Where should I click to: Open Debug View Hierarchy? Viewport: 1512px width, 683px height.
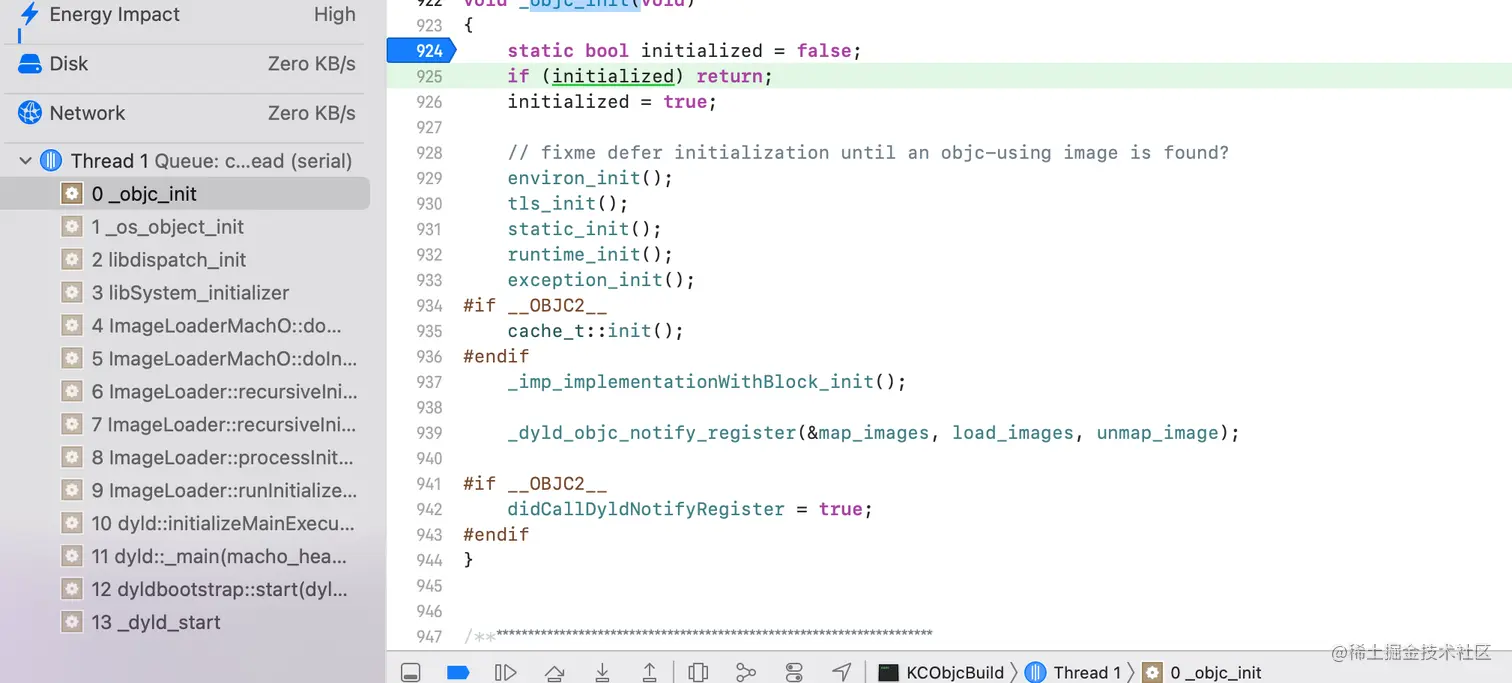[698, 672]
